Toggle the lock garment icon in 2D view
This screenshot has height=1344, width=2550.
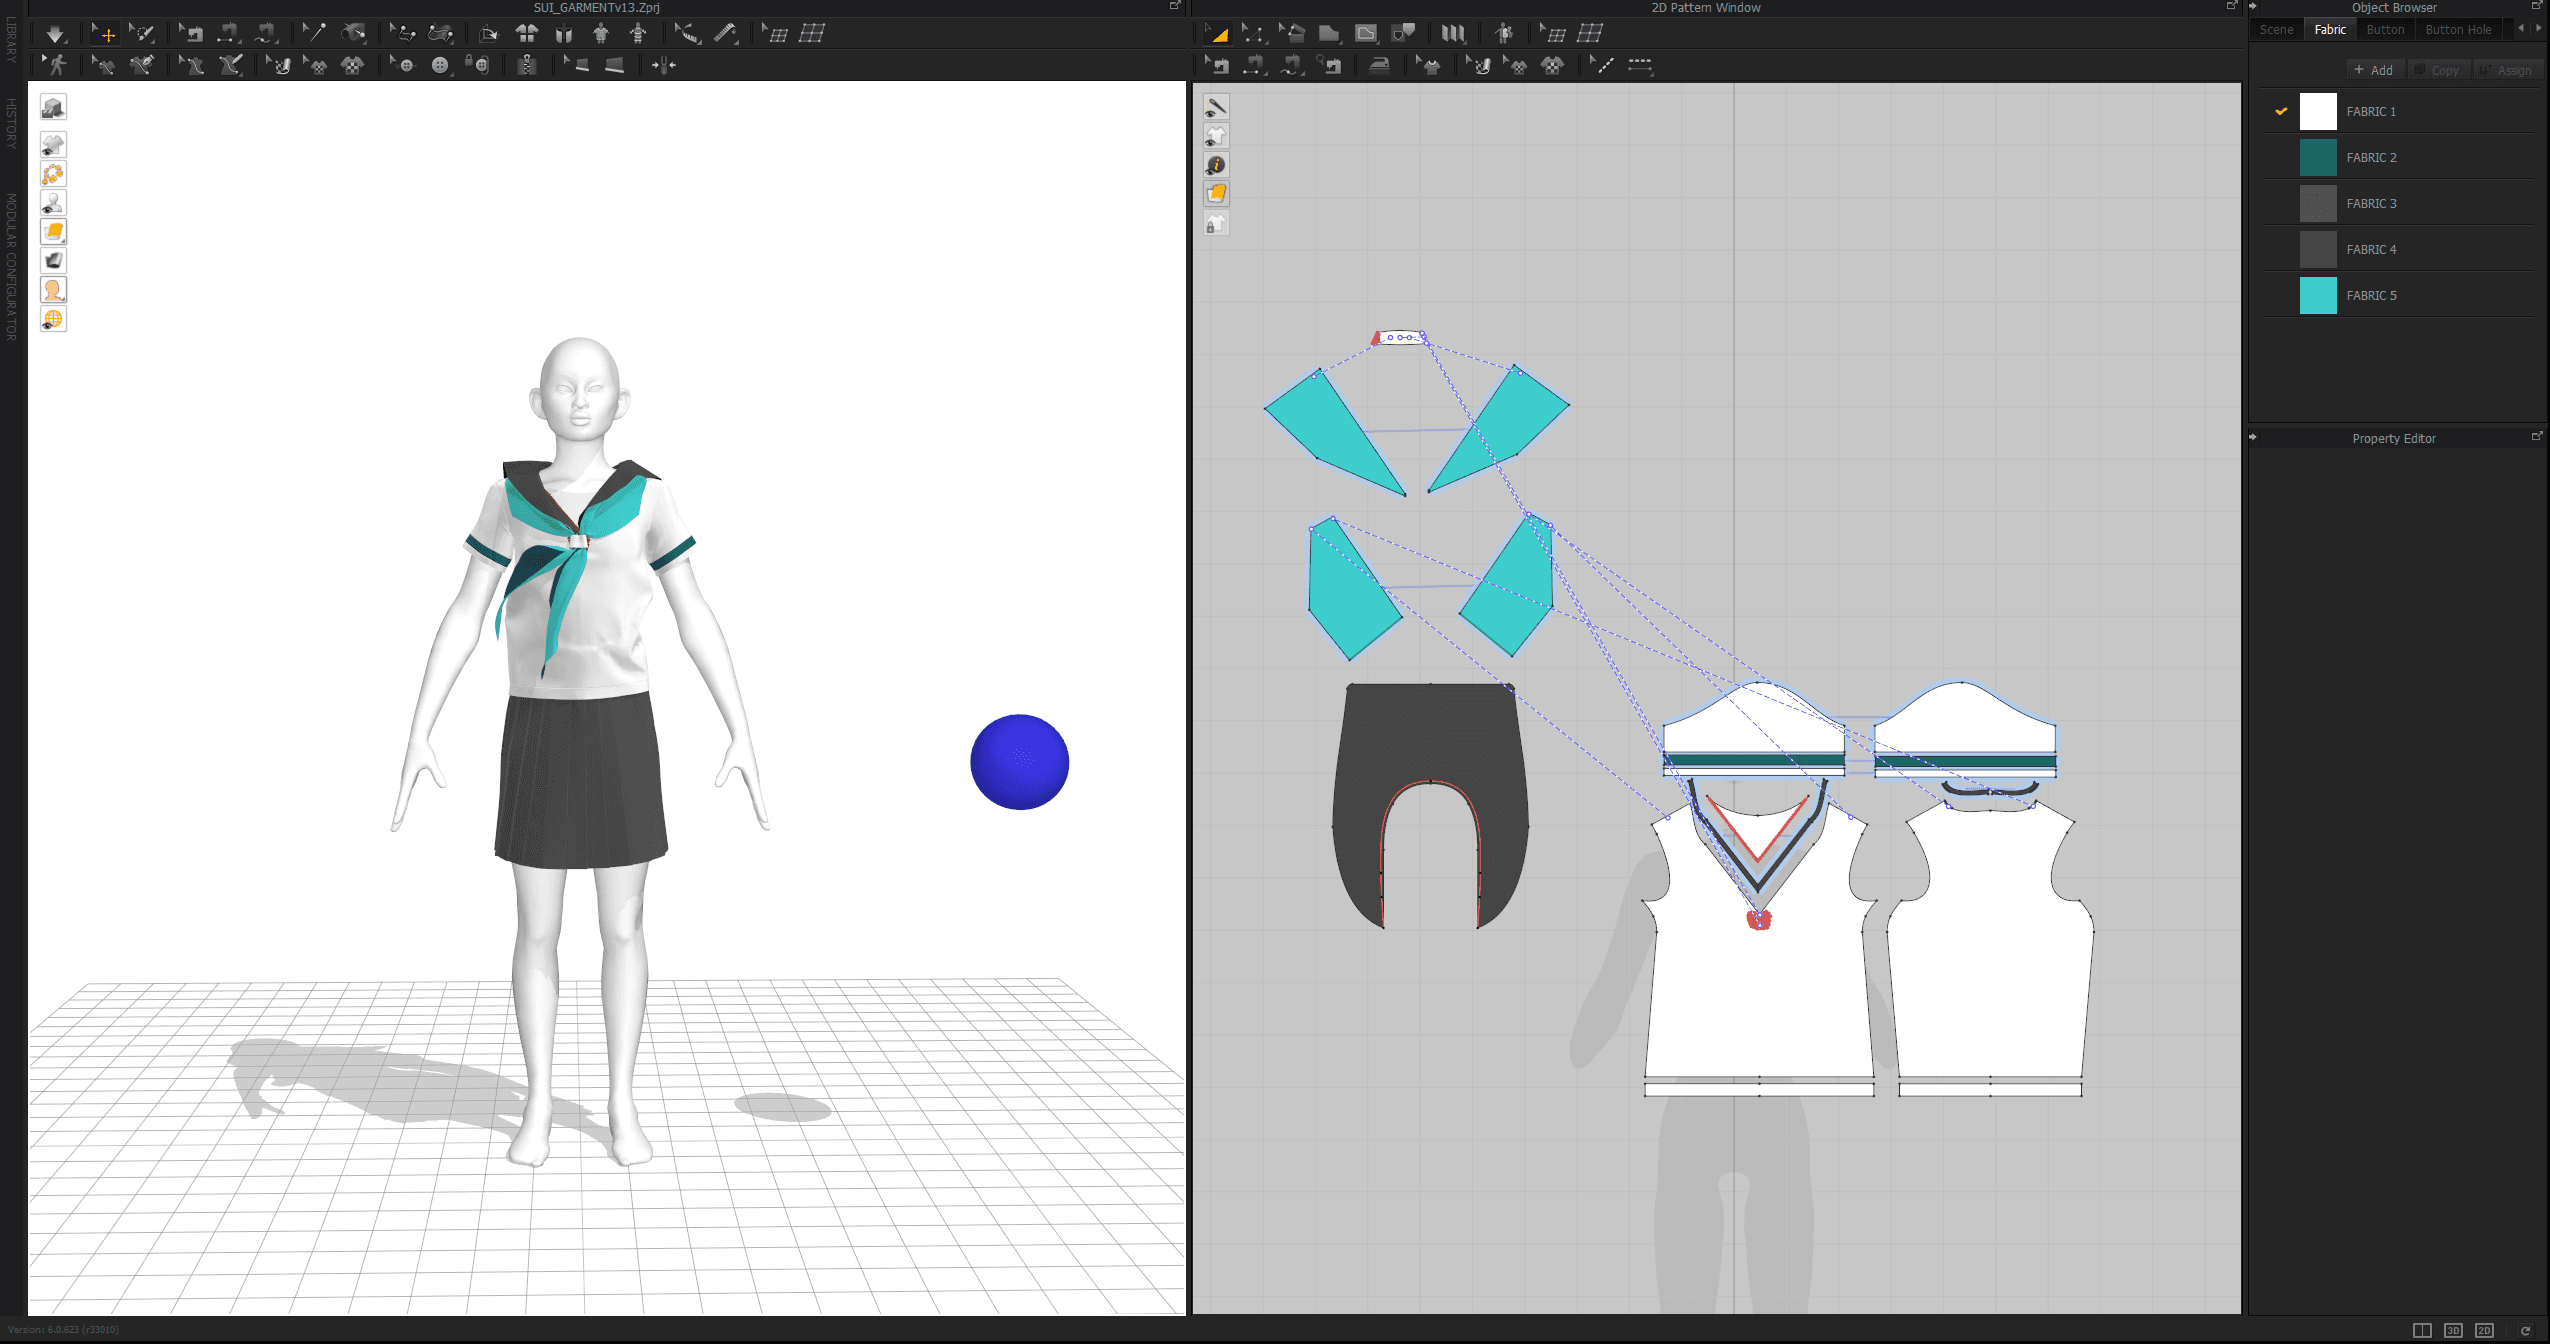point(1215,224)
